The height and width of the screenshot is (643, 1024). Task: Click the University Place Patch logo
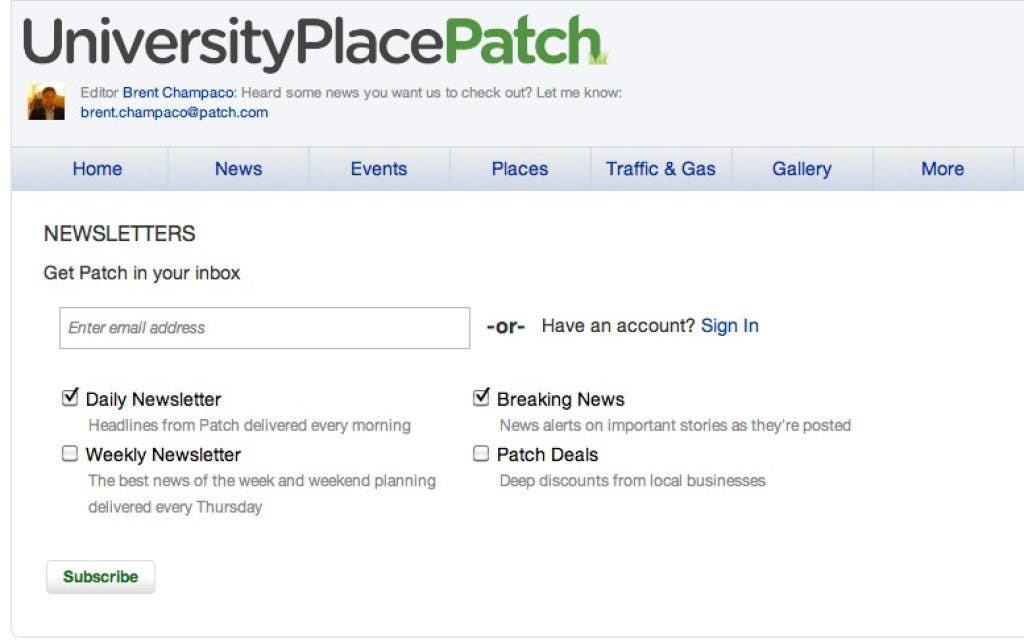(x=314, y=43)
